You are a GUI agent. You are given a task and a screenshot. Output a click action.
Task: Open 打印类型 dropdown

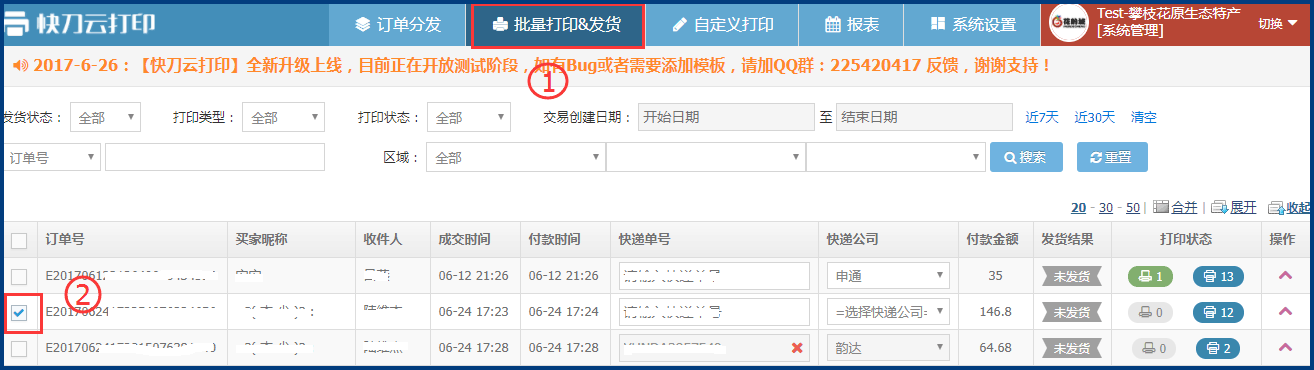click(x=284, y=117)
